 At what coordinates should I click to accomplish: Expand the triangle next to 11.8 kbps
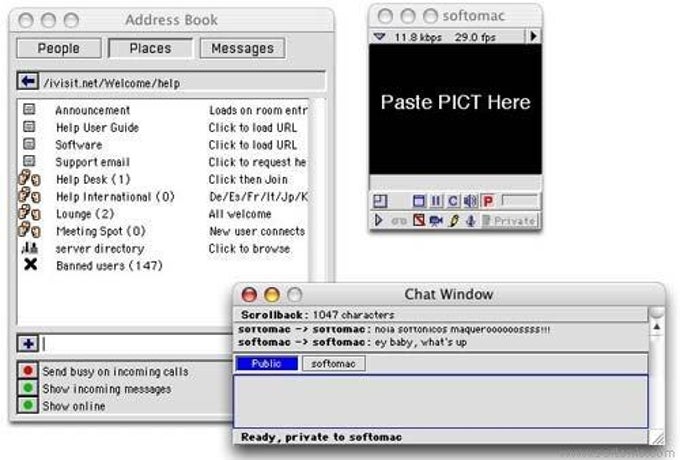tap(379, 37)
